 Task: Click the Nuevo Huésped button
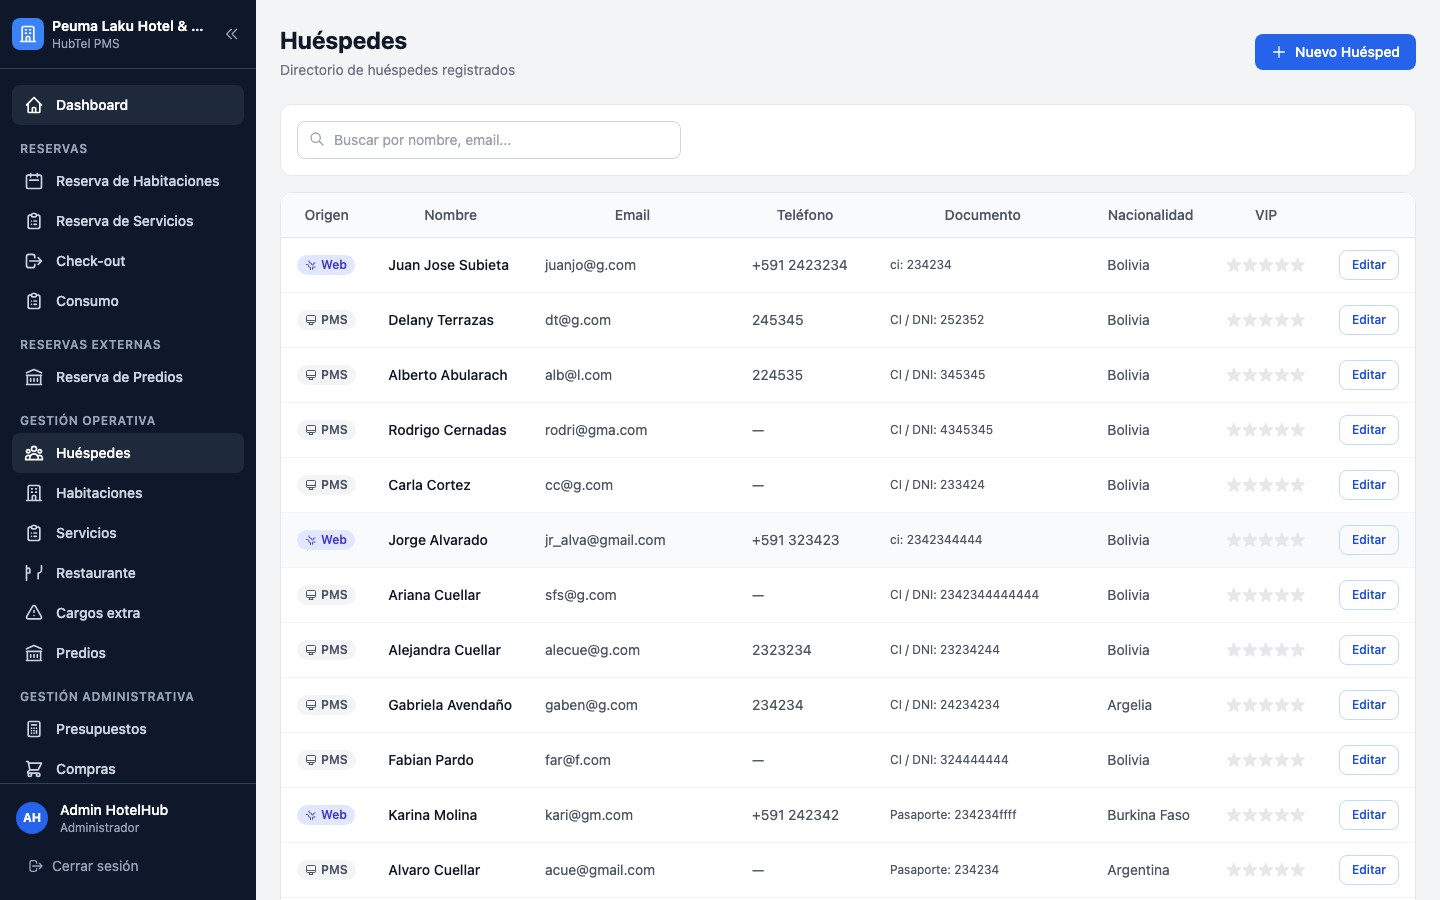pyautogui.click(x=1335, y=52)
